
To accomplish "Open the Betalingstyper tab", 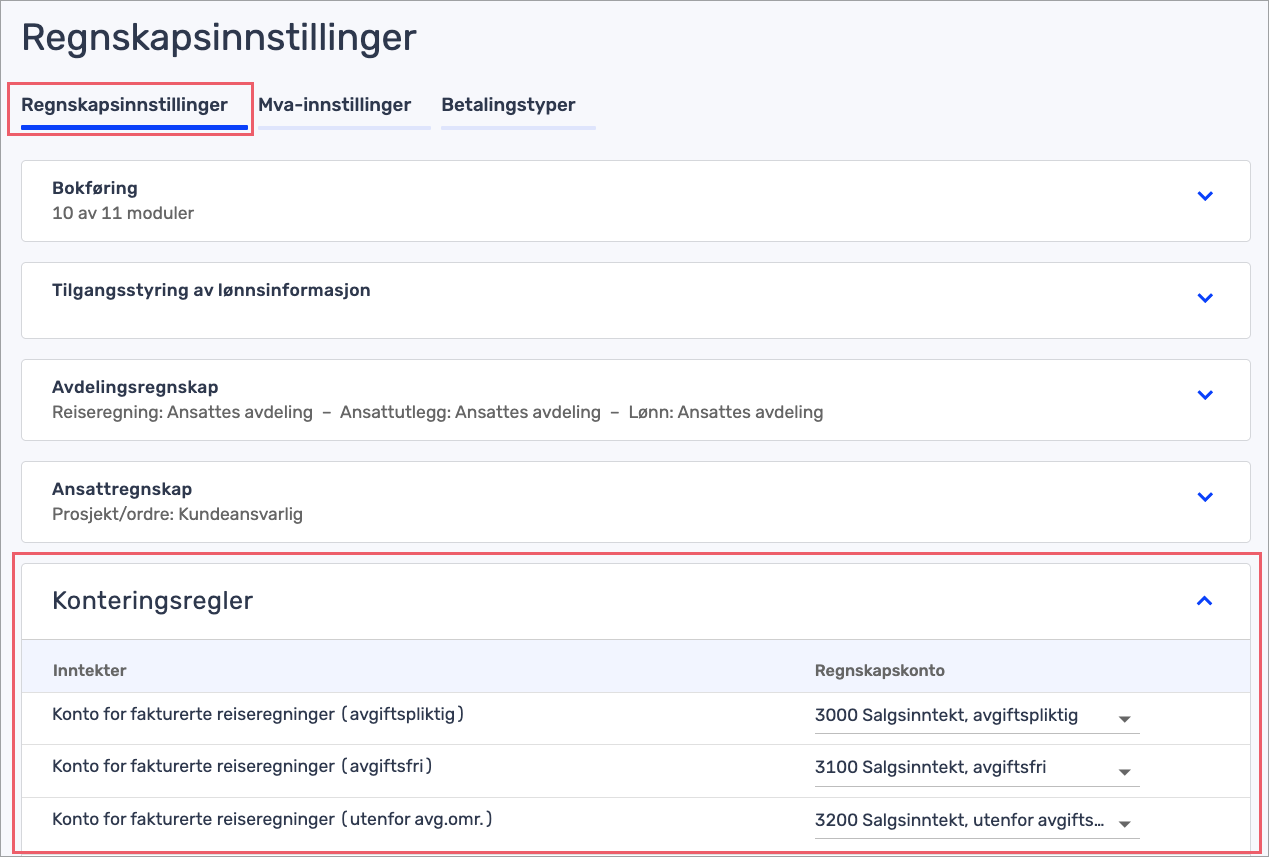I will pos(507,104).
